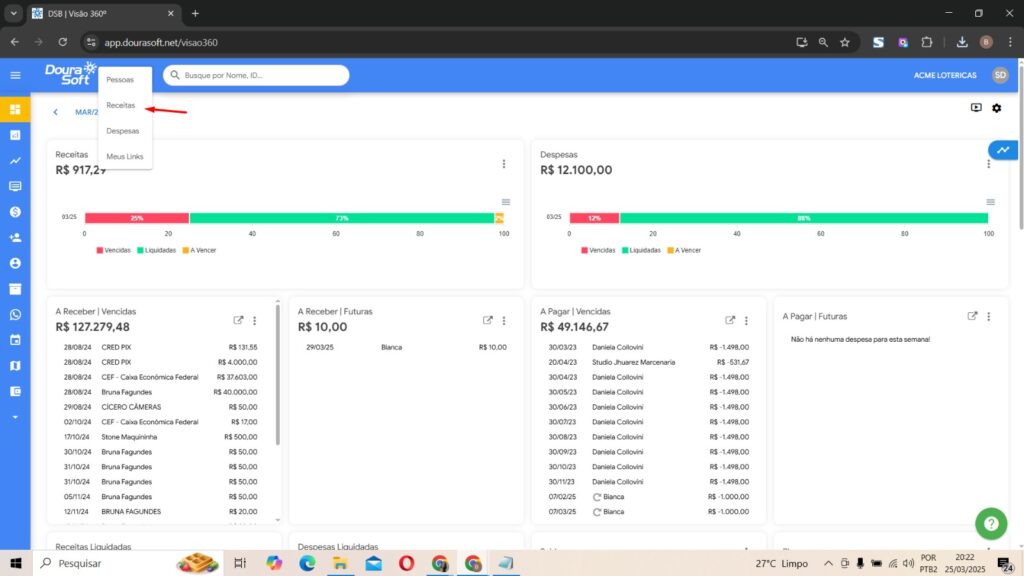Open three-dot menu on A Pagar Vencidas

click(x=746, y=320)
